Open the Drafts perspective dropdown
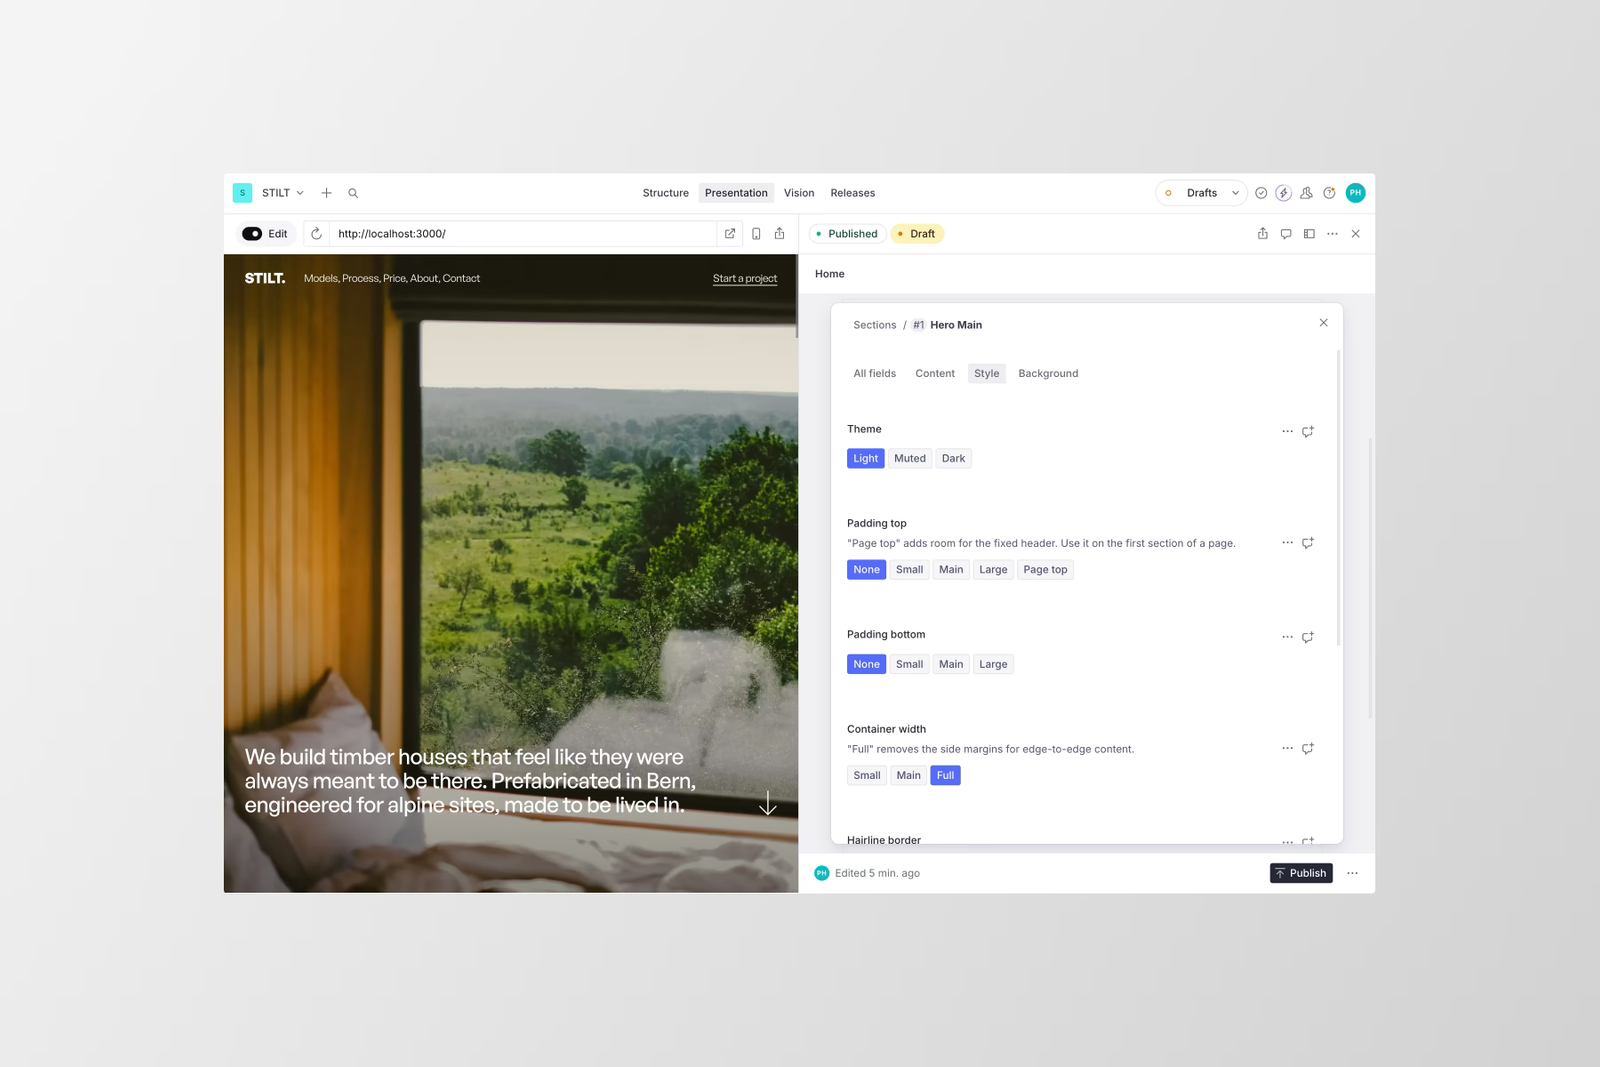This screenshot has height=1067, width=1600. [x=1201, y=193]
